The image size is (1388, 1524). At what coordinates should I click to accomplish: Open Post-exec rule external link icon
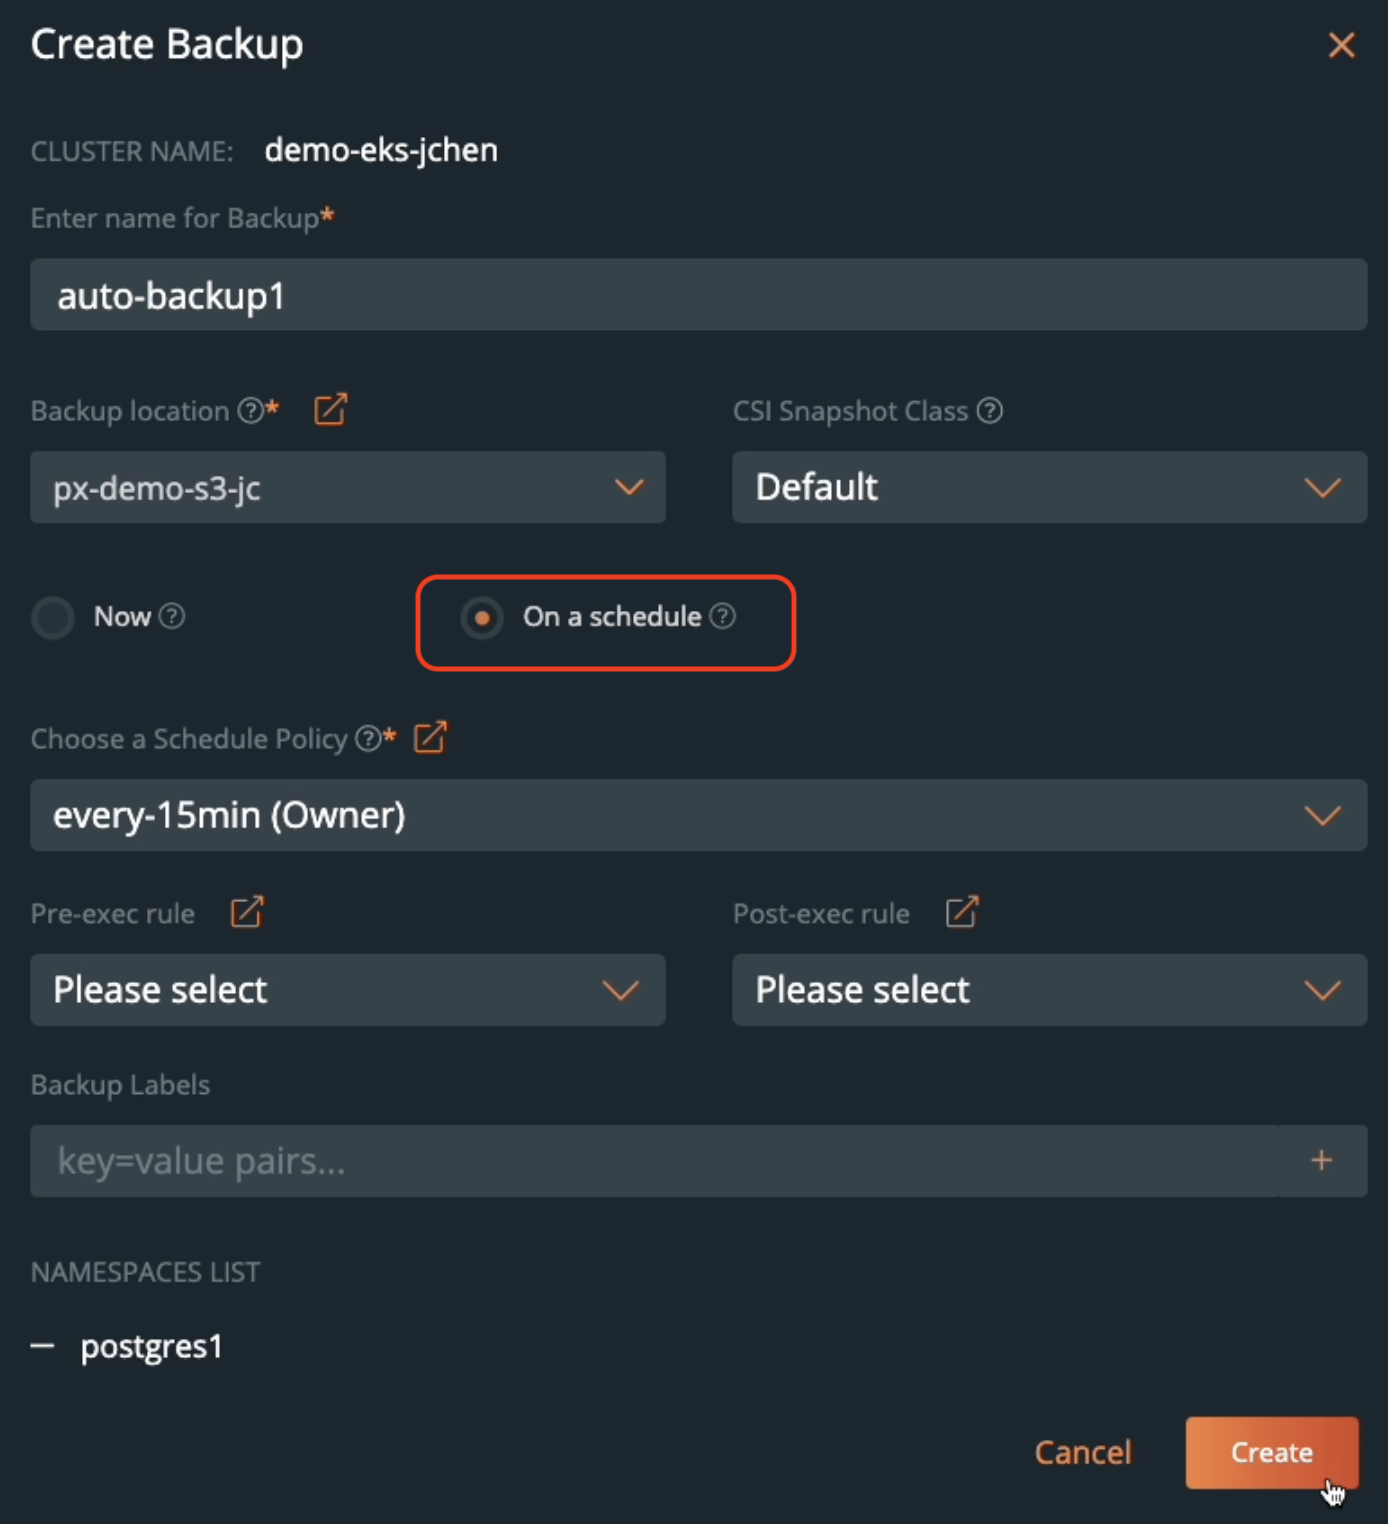[x=962, y=912]
